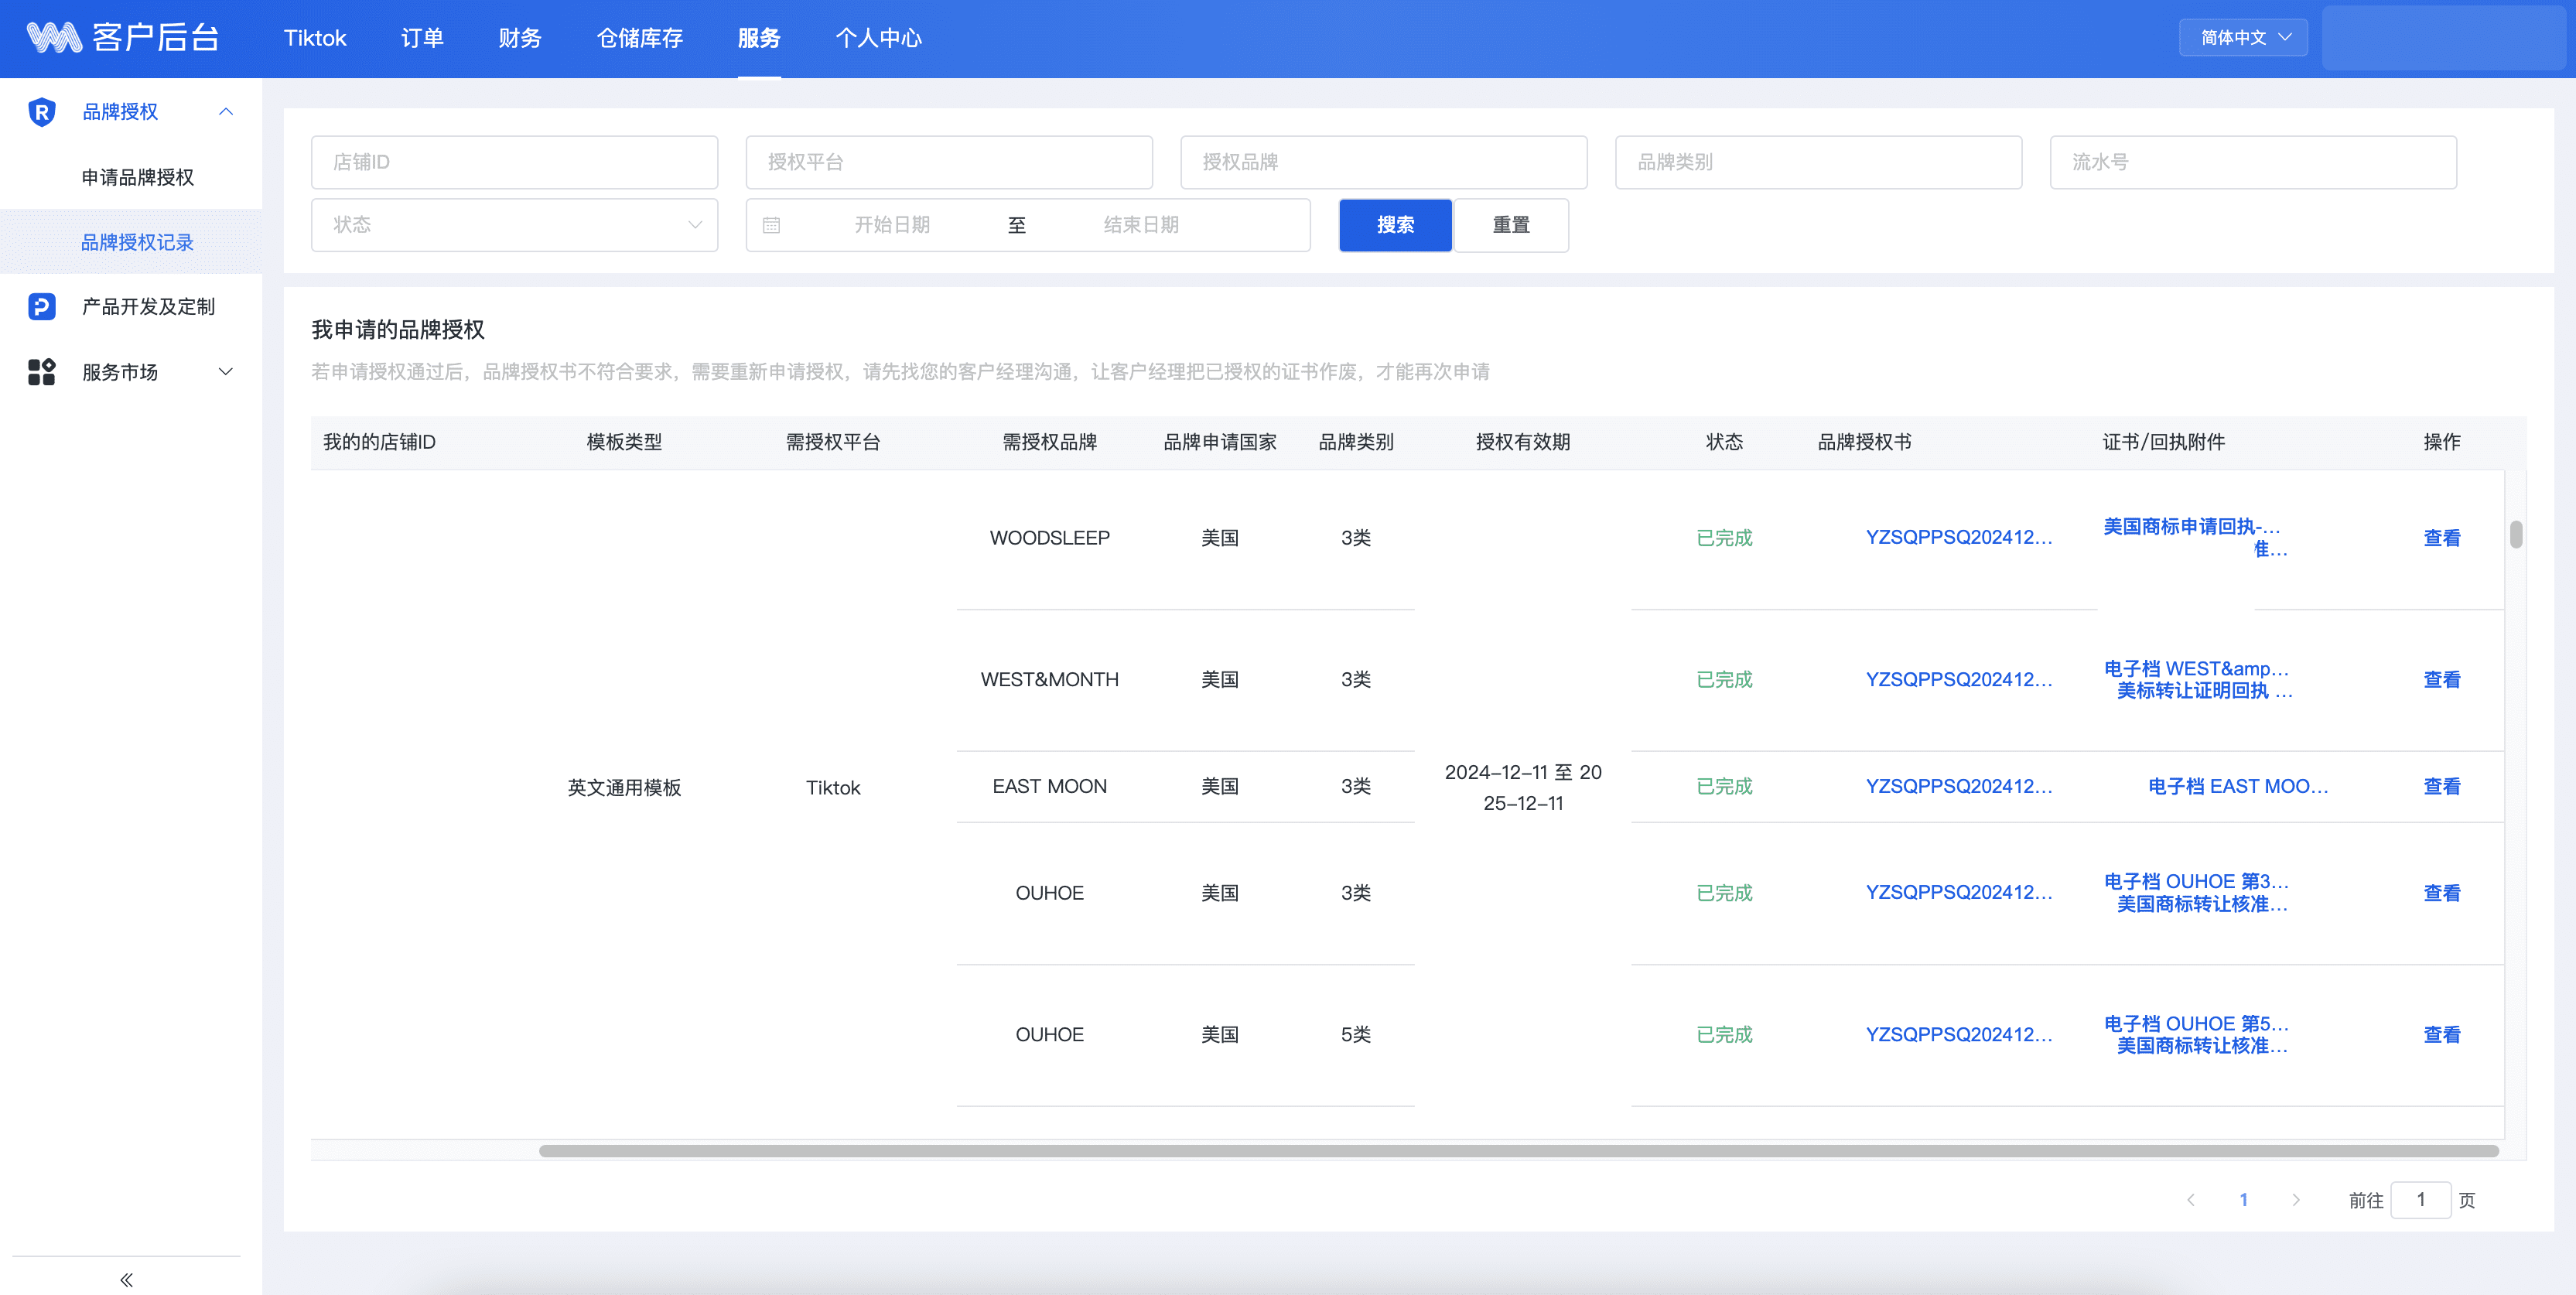Open OUHOE 5类 authorization letter link
Image resolution: width=2576 pixels, height=1295 pixels.
coord(1958,1034)
